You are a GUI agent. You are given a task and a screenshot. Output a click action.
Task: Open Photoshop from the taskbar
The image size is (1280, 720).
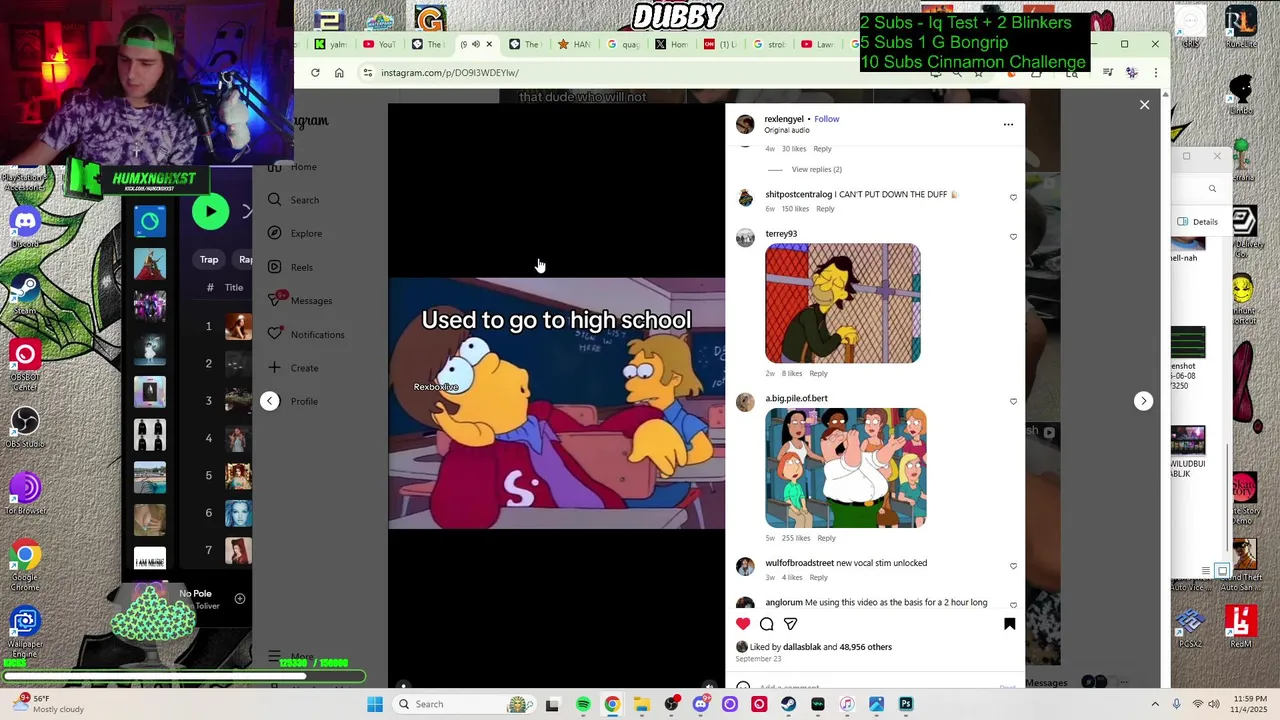(x=905, y=704)
